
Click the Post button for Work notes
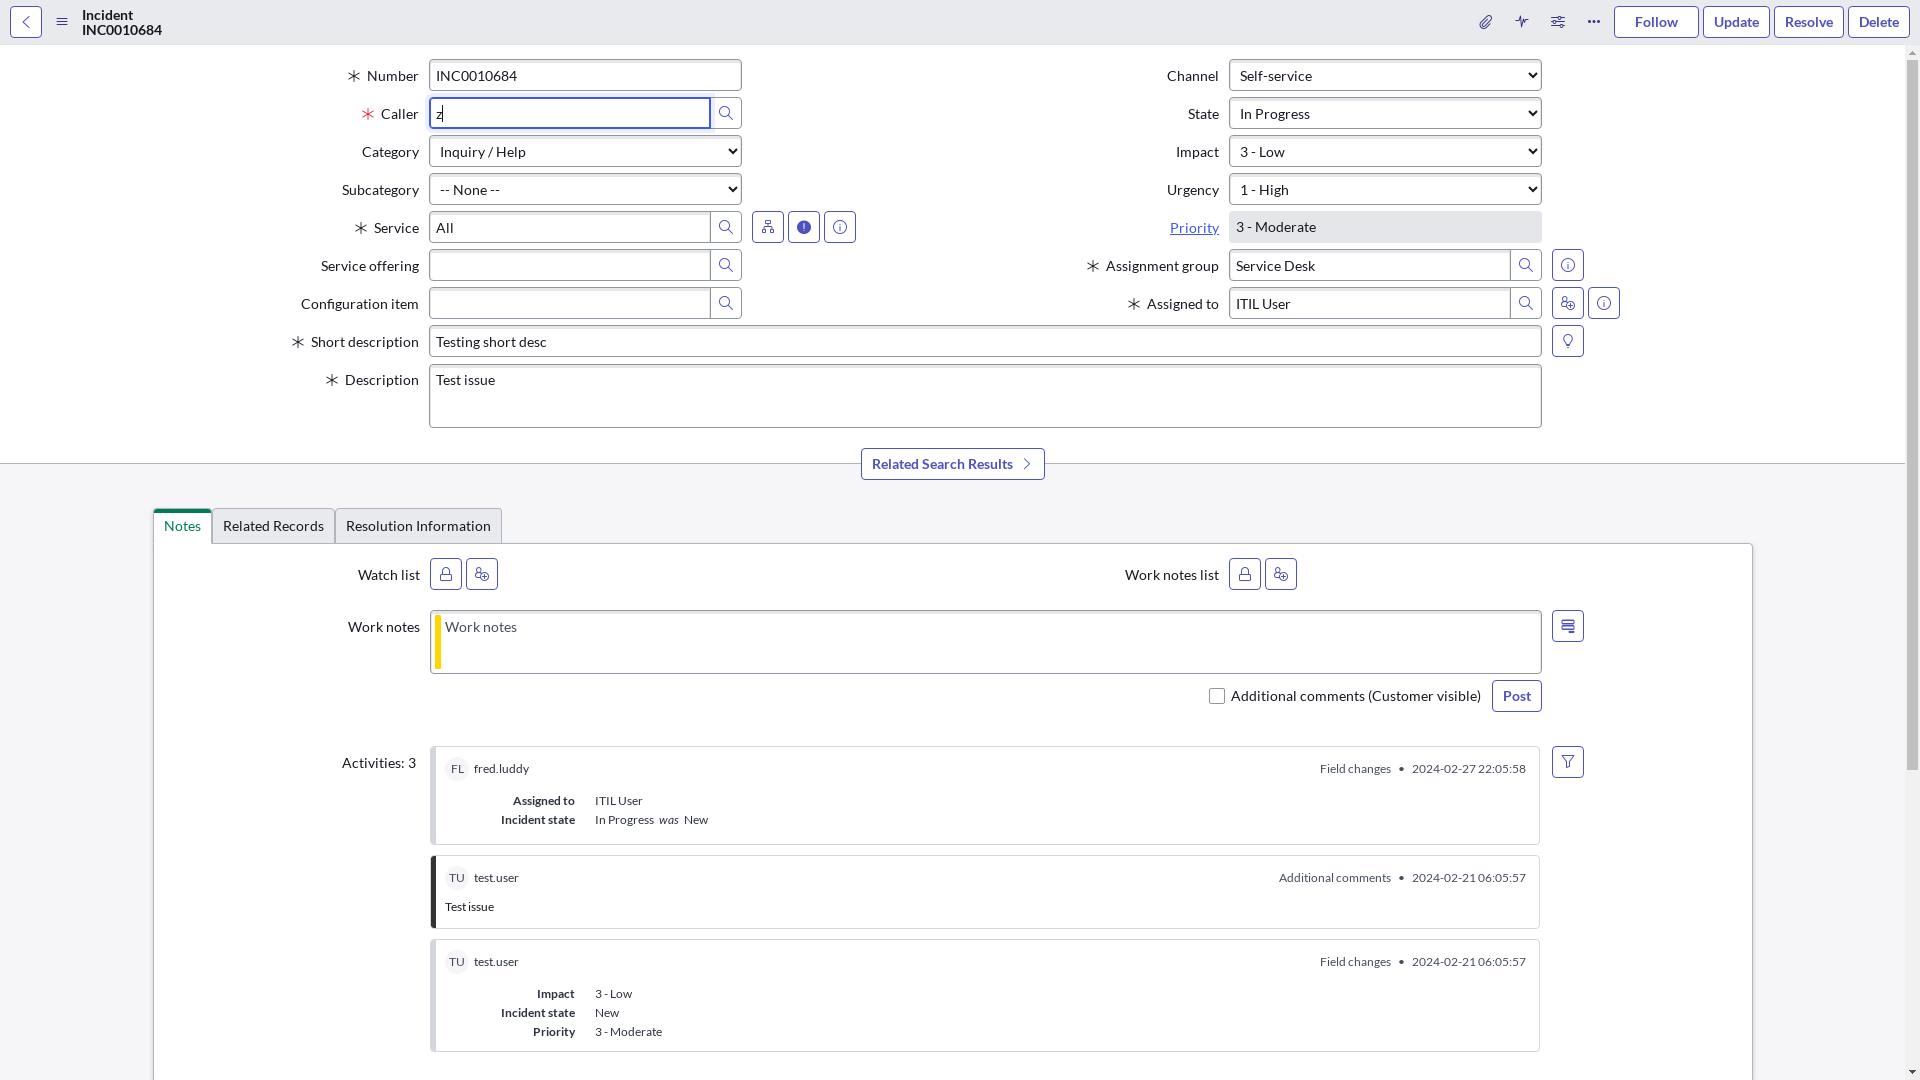click(x=1516, y=695)
